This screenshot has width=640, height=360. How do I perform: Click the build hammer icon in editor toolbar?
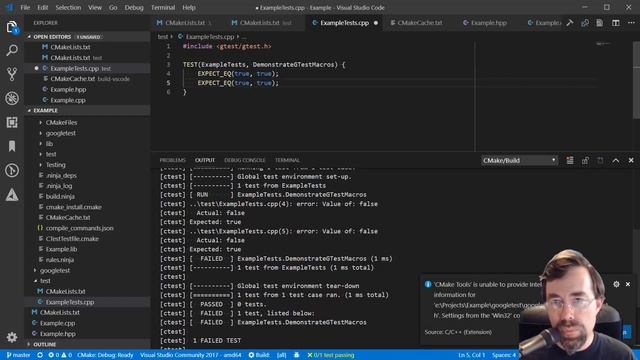pos(570,23)
